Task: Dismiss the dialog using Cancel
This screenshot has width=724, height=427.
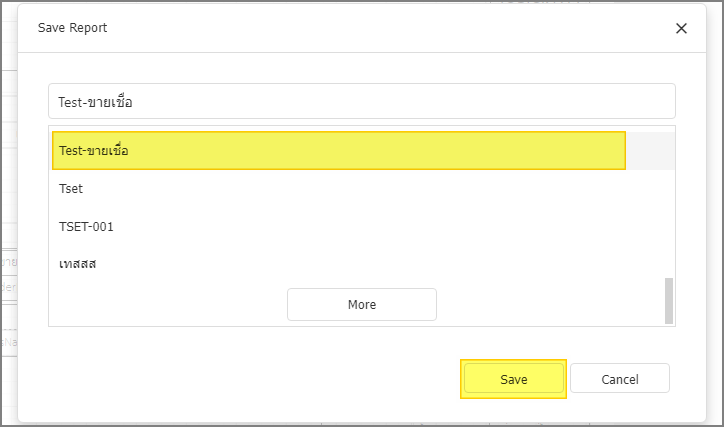Action: 620,379
